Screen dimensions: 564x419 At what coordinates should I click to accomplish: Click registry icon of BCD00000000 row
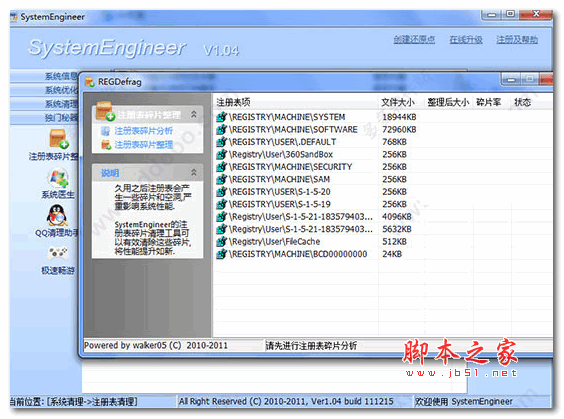pyautogui.click(x=222, y=254)
